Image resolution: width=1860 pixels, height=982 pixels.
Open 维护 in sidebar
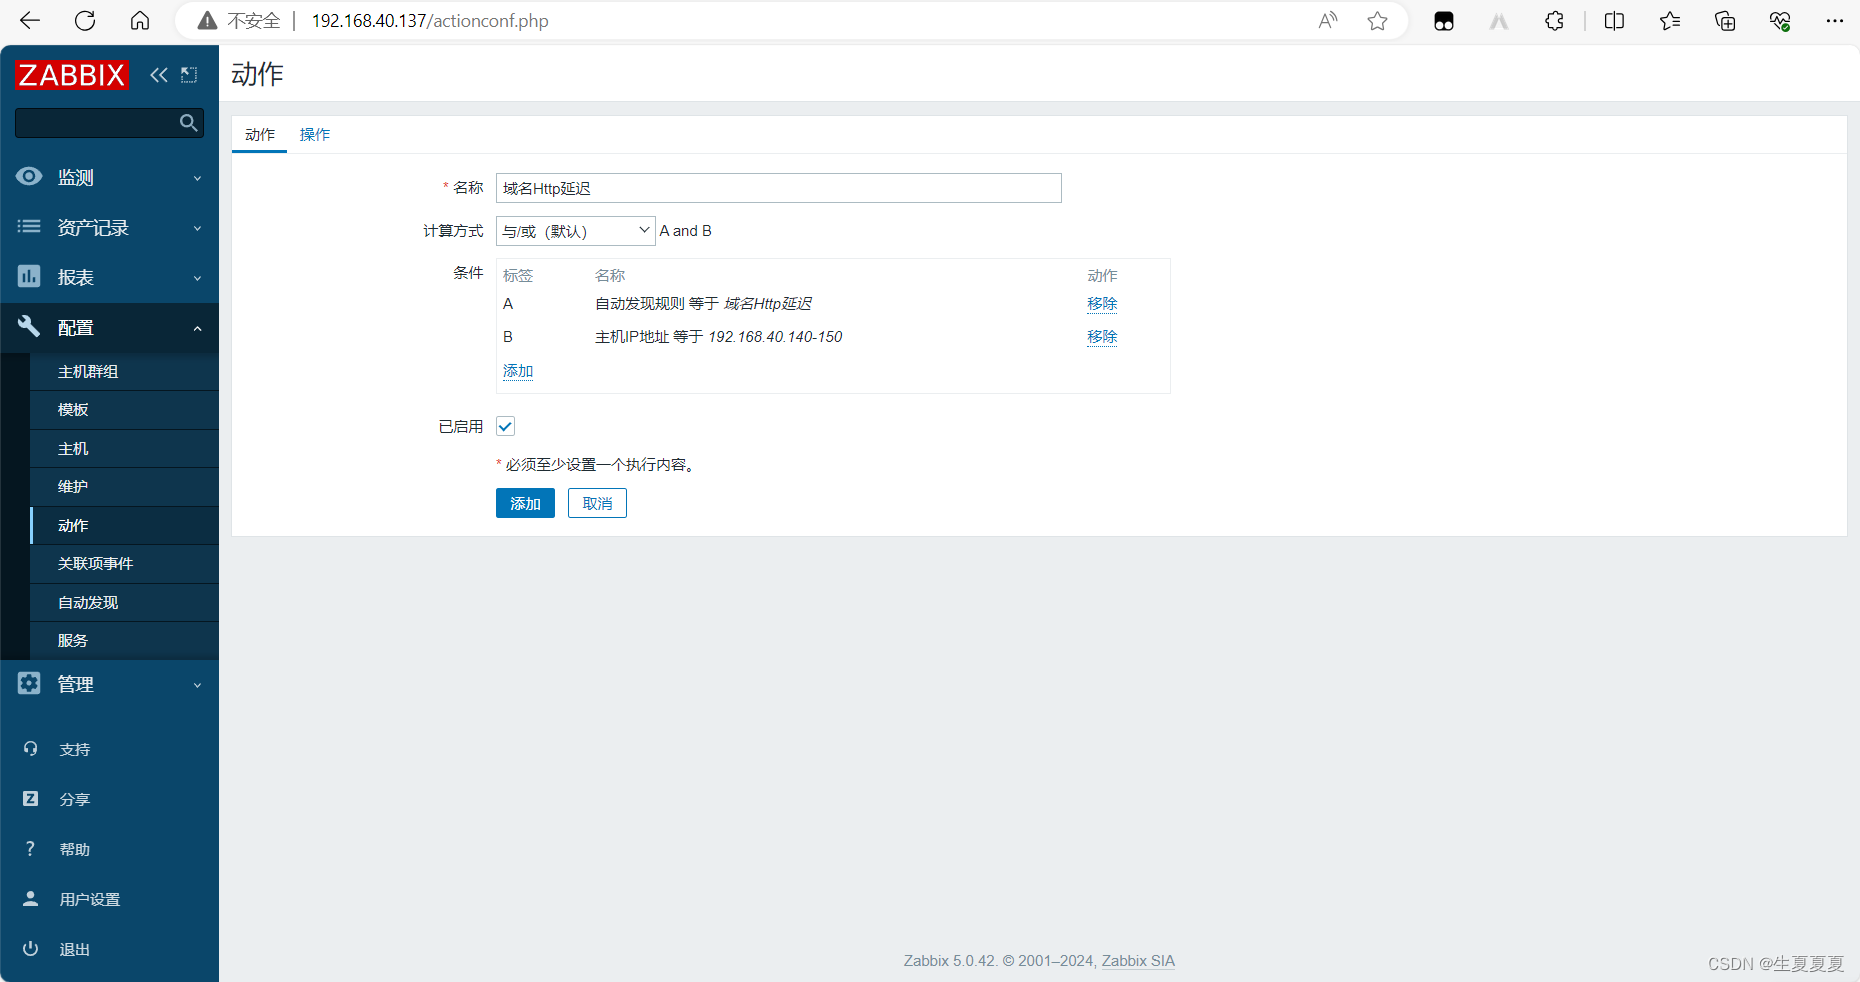coord(124,487)
